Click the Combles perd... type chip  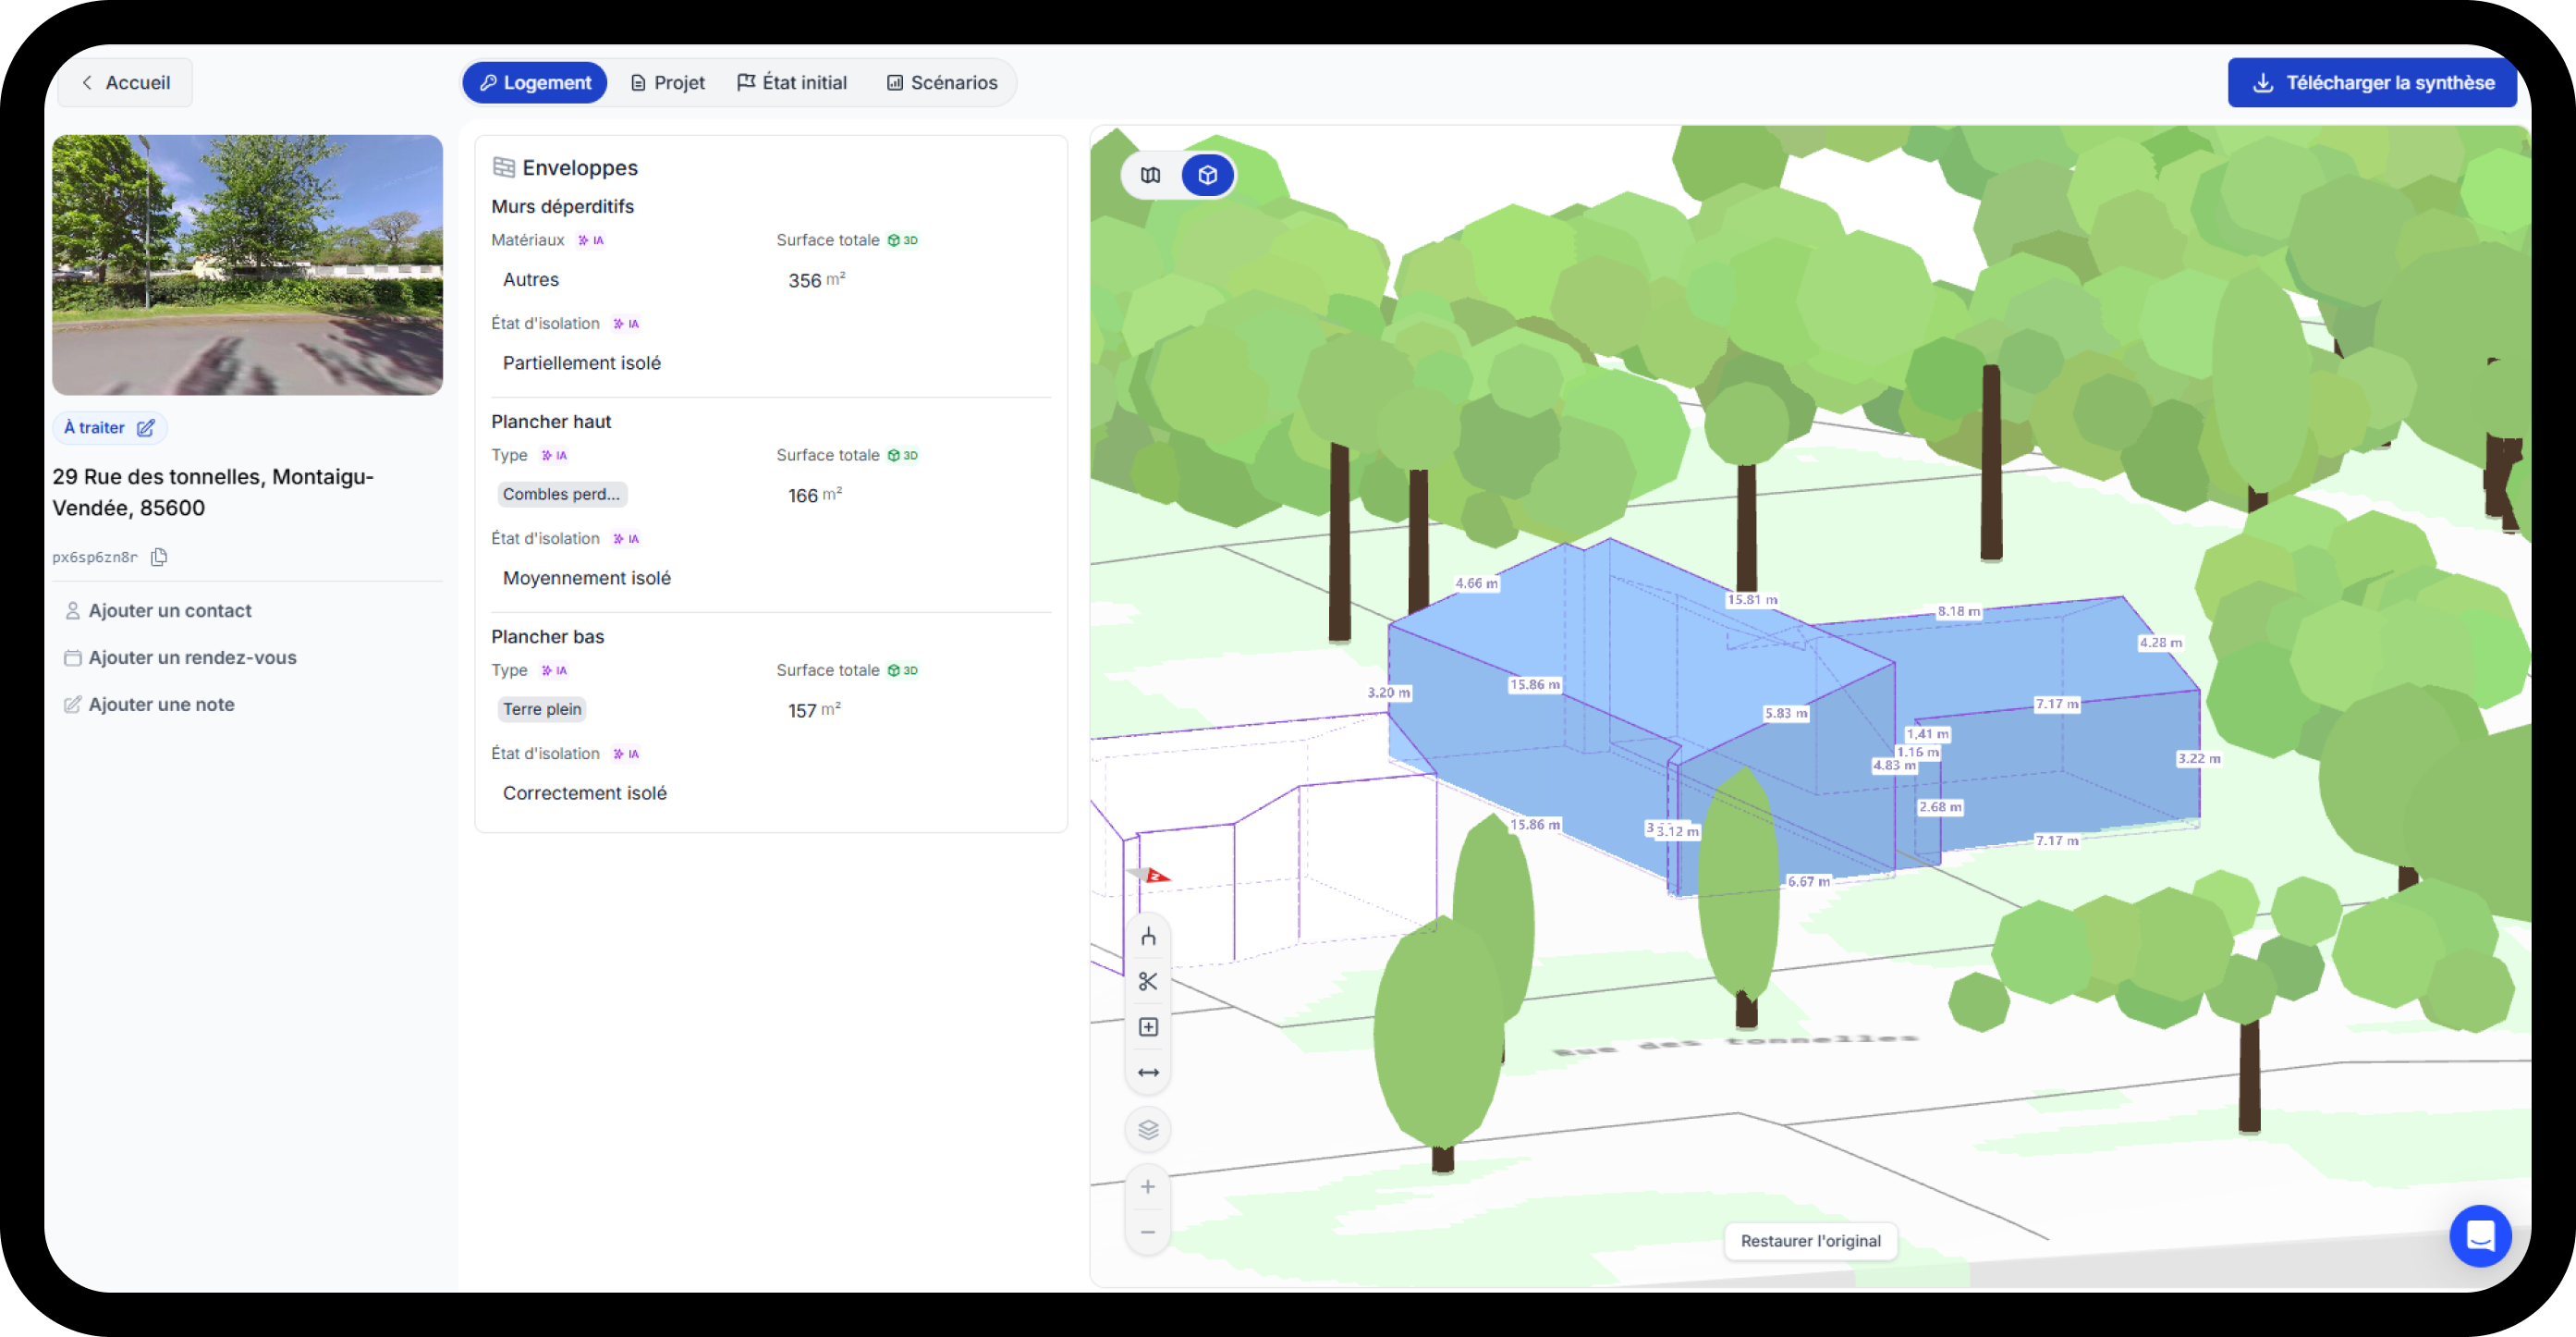[561, 494]
